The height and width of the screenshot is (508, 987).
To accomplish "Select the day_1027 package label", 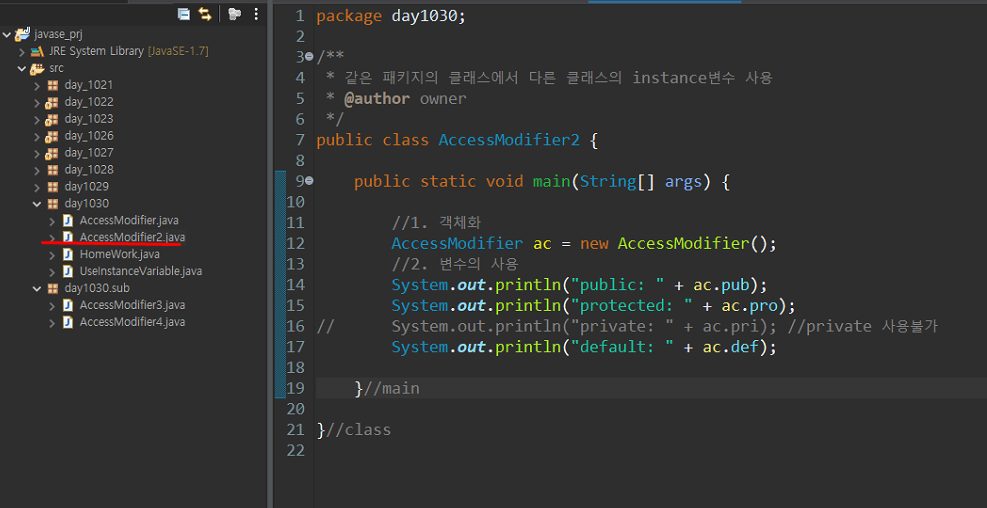I will [89, 153].
